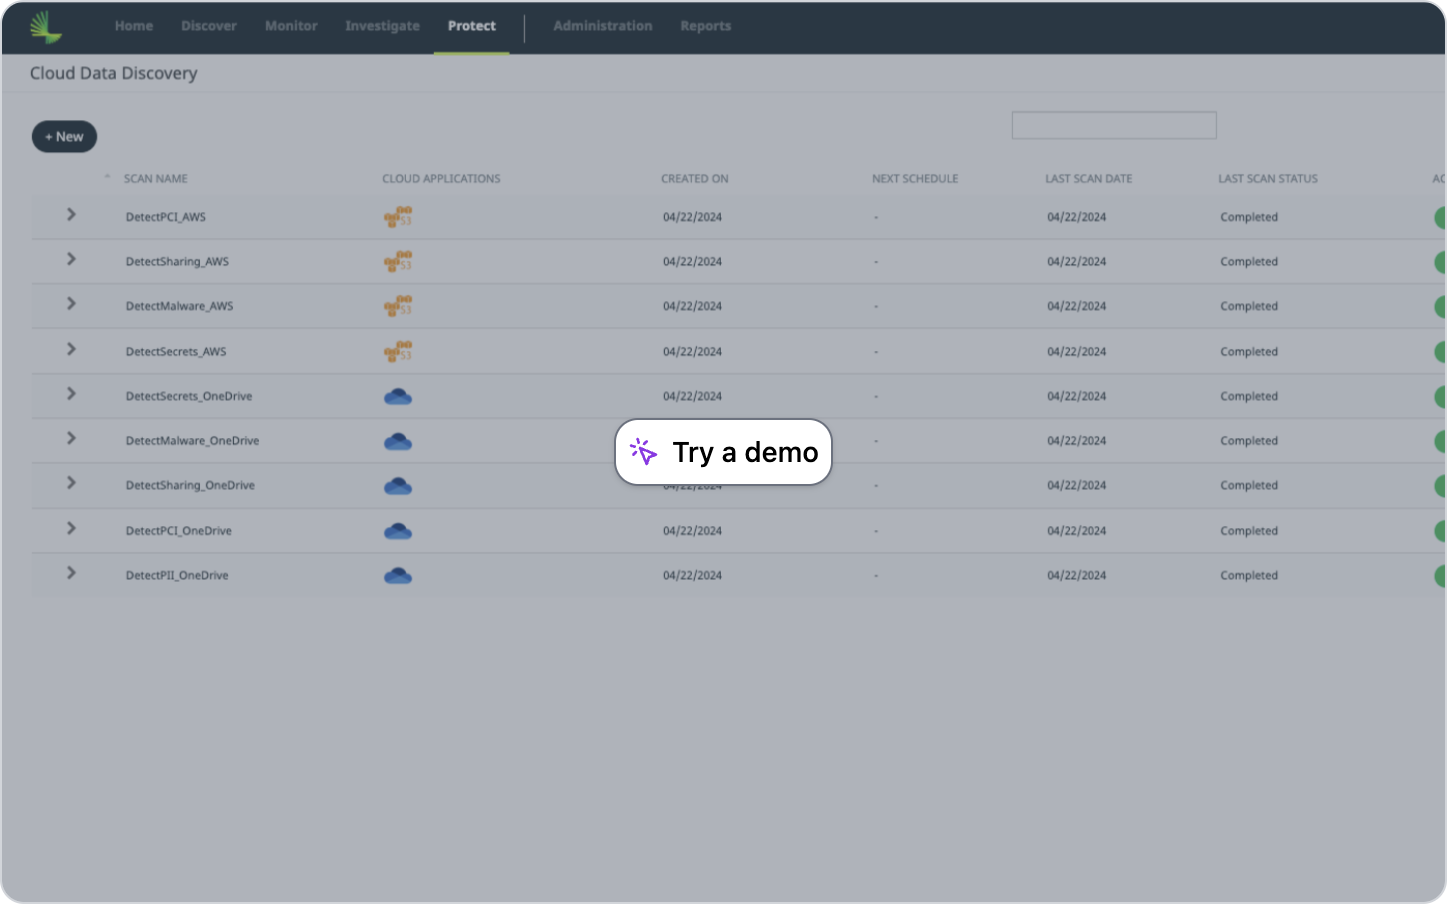Expand the DetectMalware_OneDrive scan row
This screenshot has height=904, width=1450.
click(70, 437)
